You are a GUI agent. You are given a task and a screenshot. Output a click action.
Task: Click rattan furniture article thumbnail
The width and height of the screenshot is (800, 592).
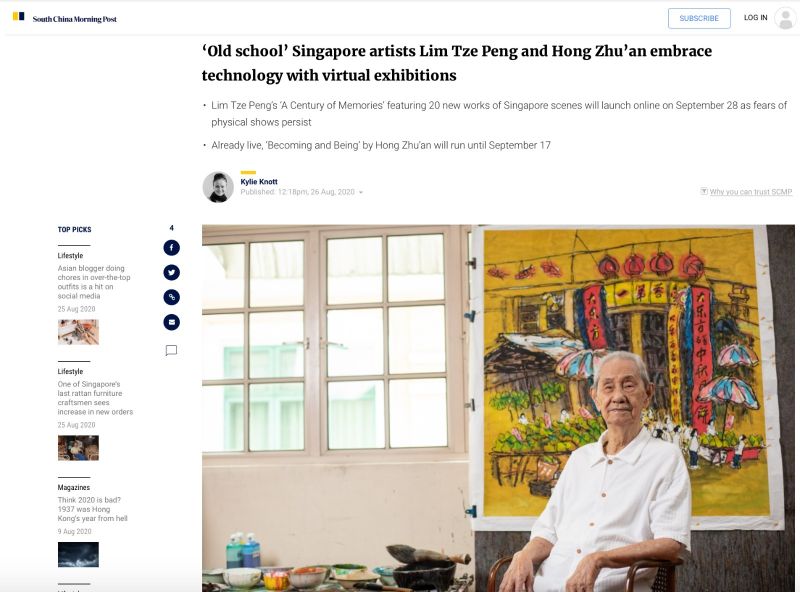pos(78,448)
